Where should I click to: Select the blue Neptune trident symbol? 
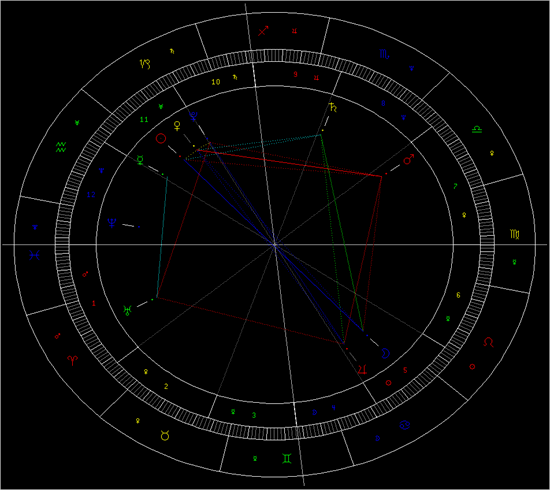click(x=112, y=223)
